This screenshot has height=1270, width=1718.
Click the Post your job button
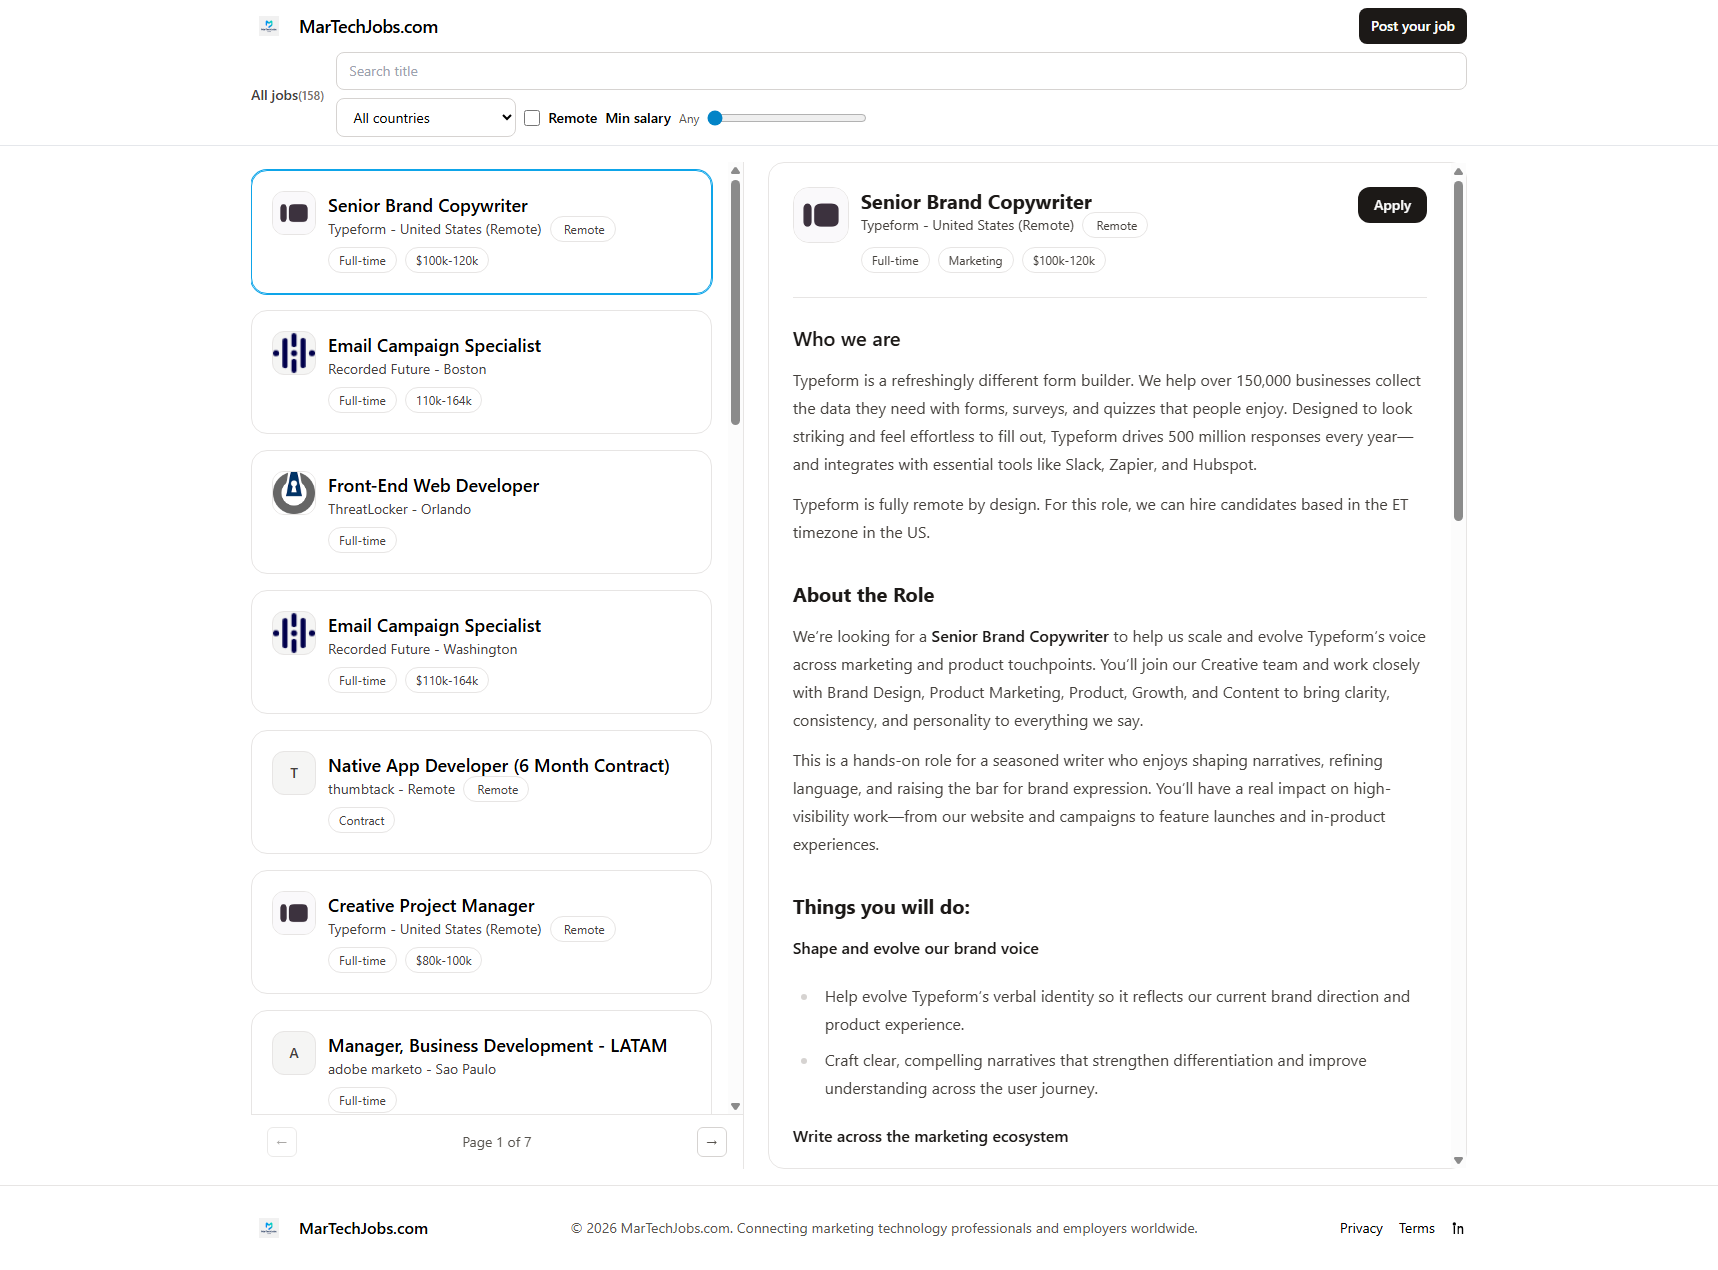[1412, 26]
